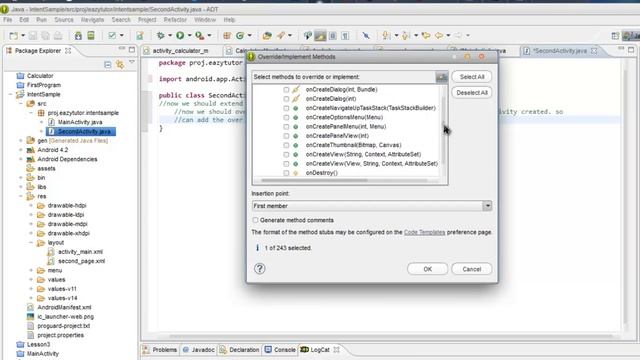
Task: Open the View Menu triangle in Package Explorer
Action: tap(131, 62)
